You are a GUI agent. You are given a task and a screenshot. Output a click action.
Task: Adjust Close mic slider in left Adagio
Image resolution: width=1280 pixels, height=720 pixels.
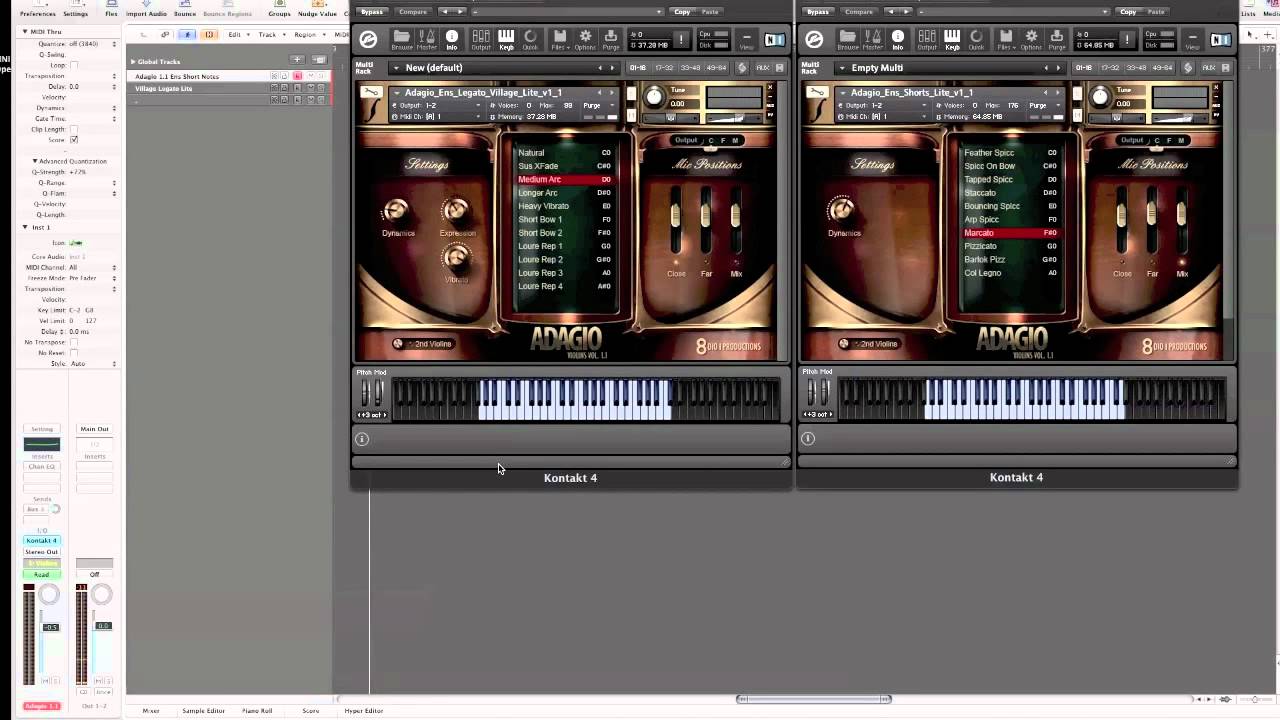click(x=676, y=216)
